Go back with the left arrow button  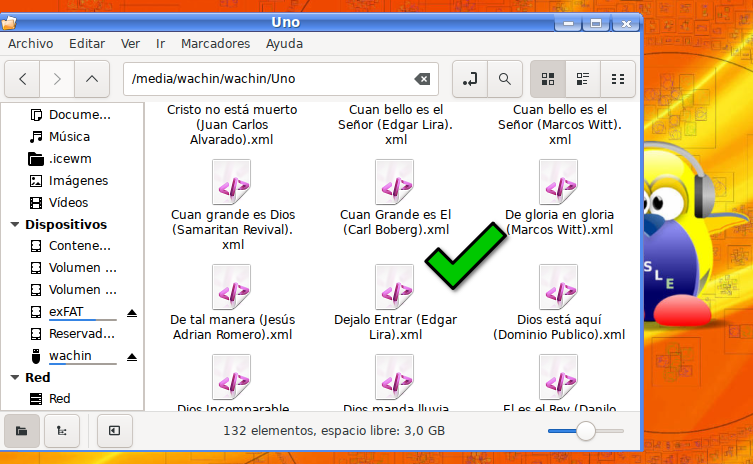23,79
